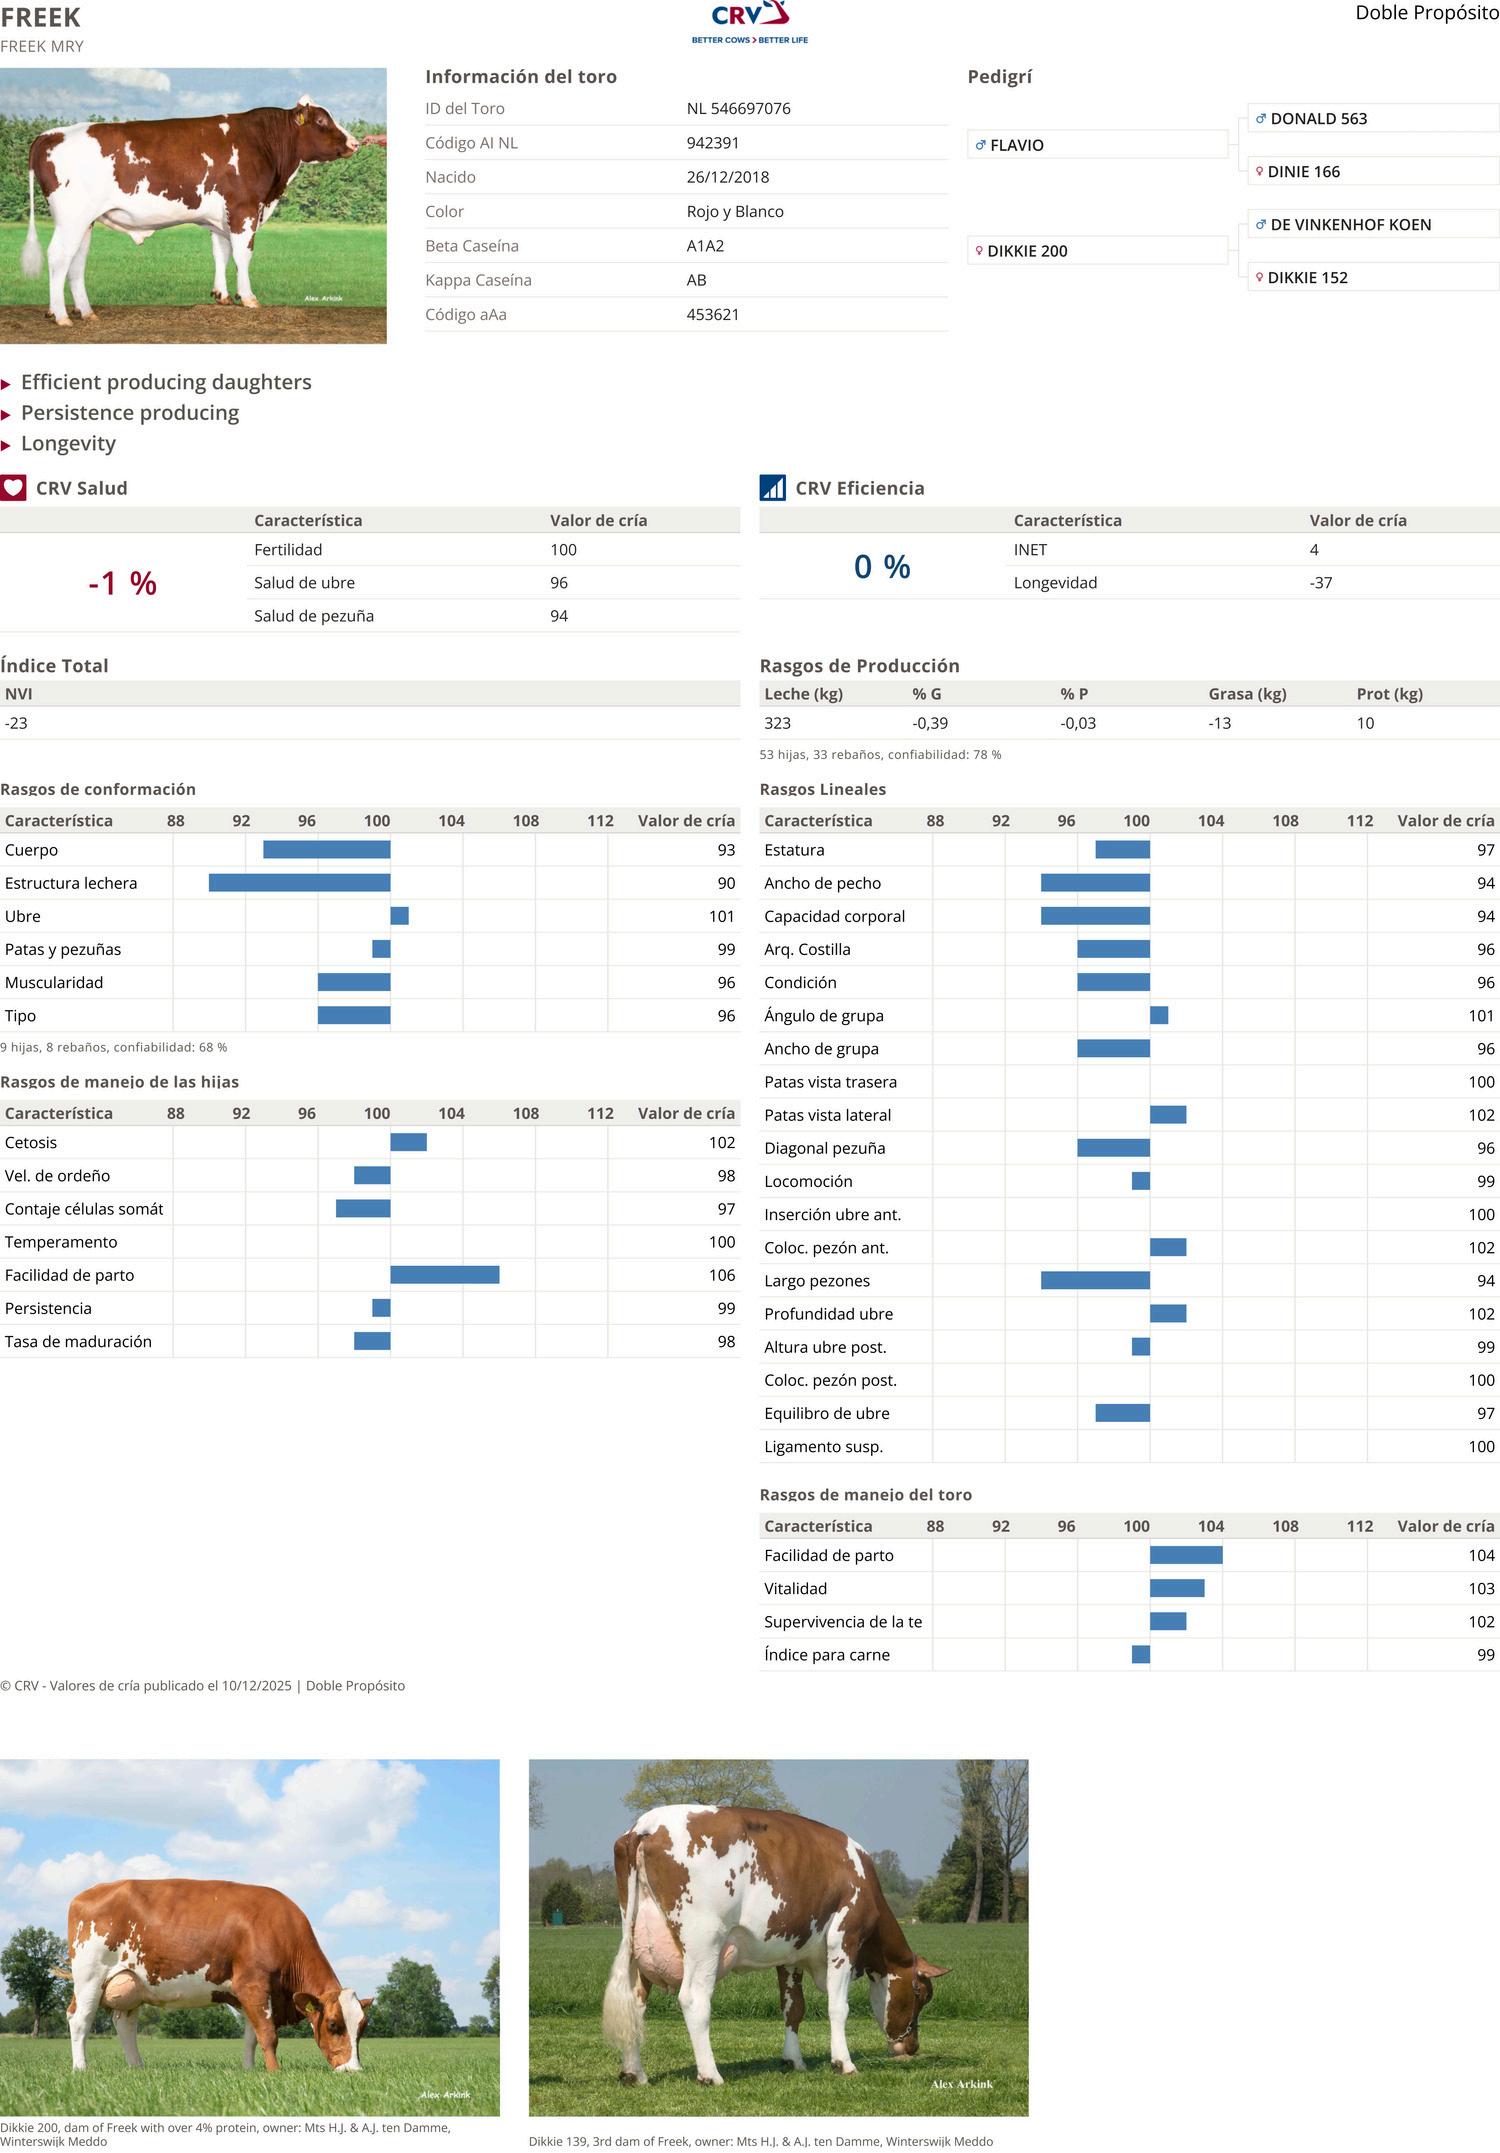Click the male symbol beside DE VINKENHOF KOEN

(x=1261, y=225)
